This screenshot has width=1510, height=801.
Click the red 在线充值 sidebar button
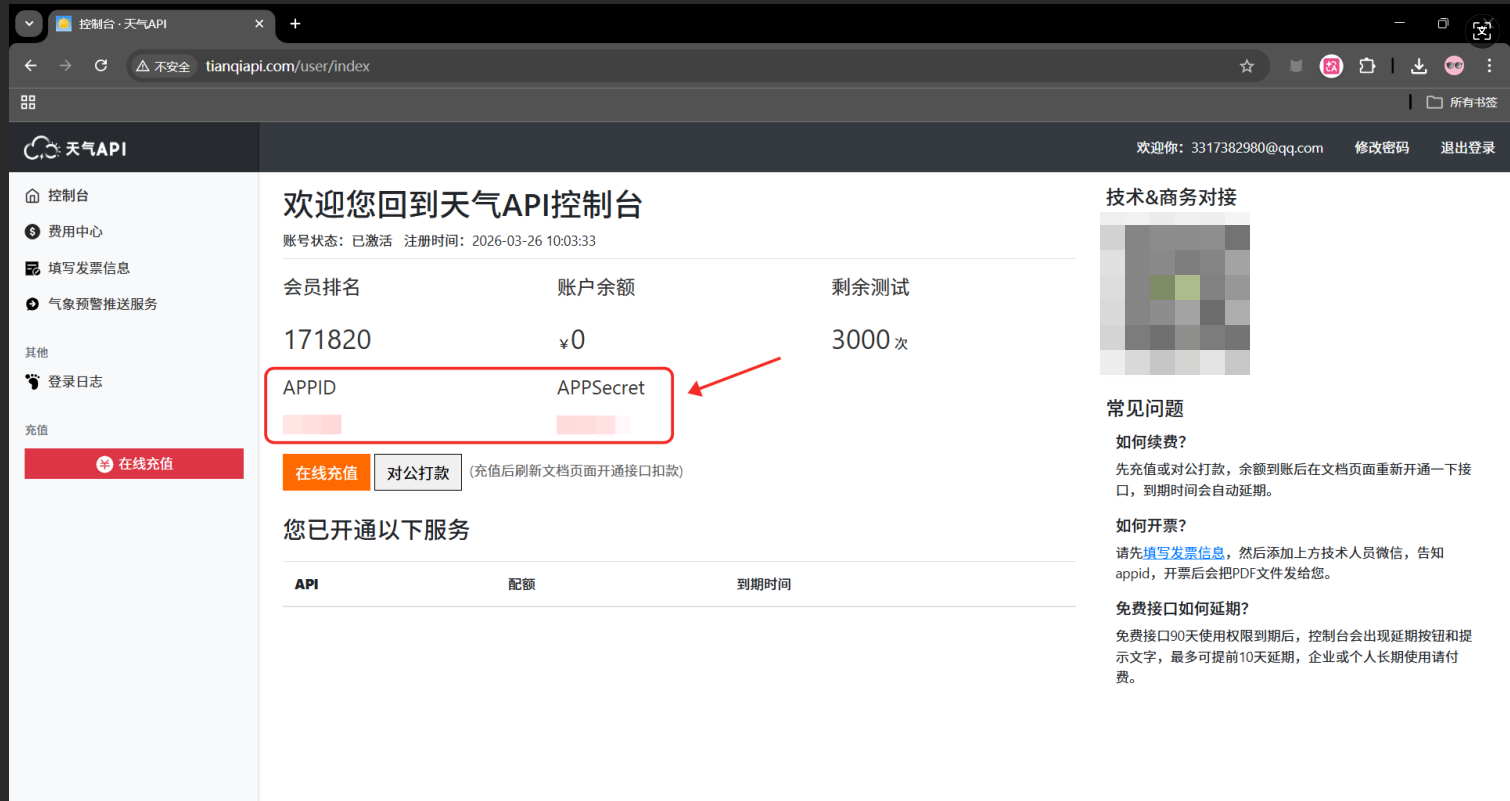click(134, 464)
